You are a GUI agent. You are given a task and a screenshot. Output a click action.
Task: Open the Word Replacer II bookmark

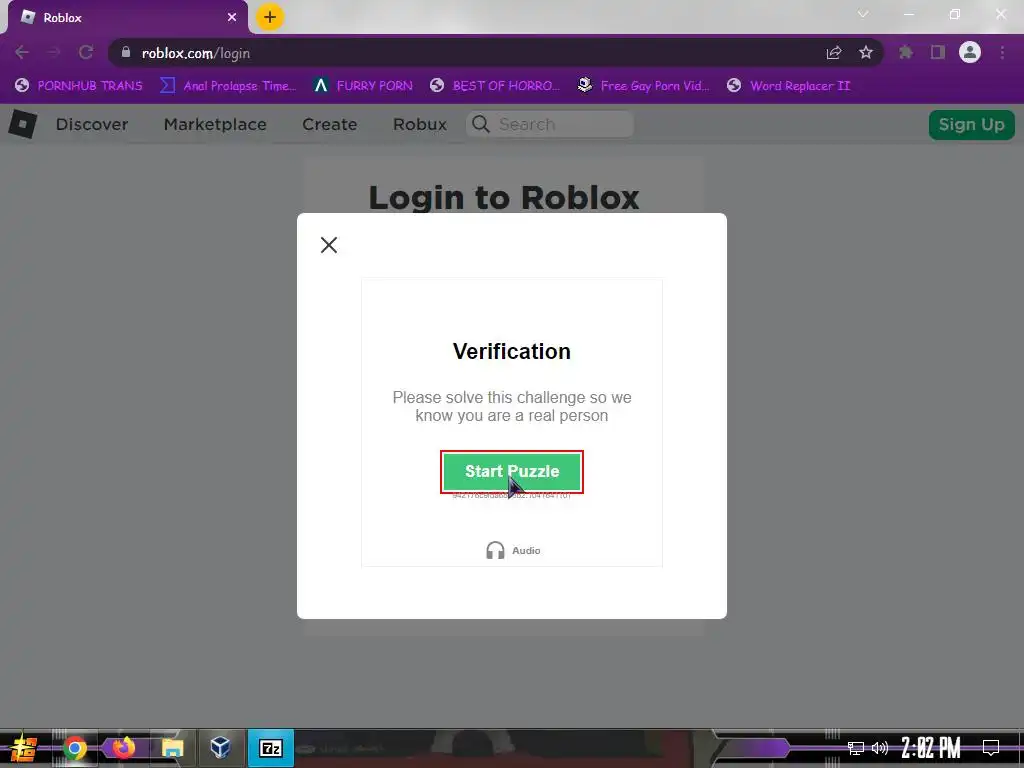click(x=789, y=86)
